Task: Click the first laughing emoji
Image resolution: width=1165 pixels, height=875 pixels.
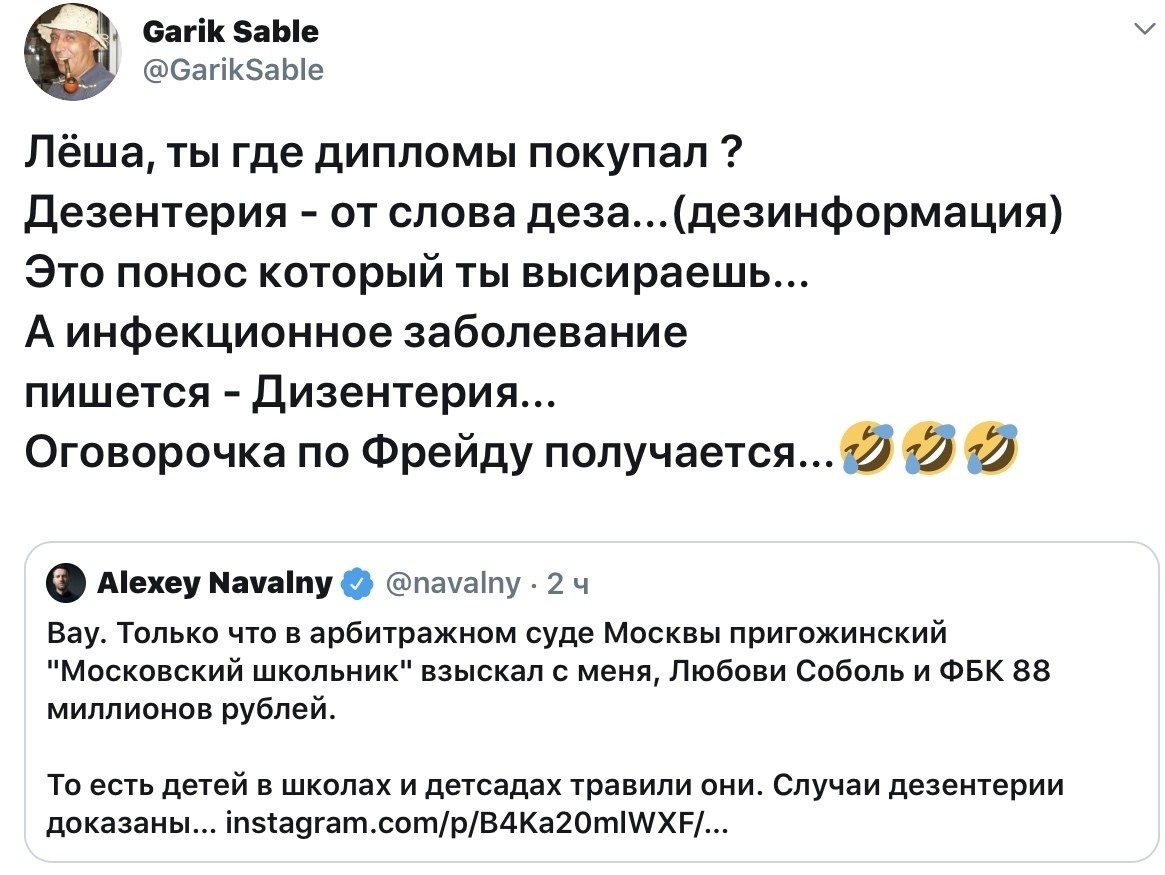Action: (865, 447)
